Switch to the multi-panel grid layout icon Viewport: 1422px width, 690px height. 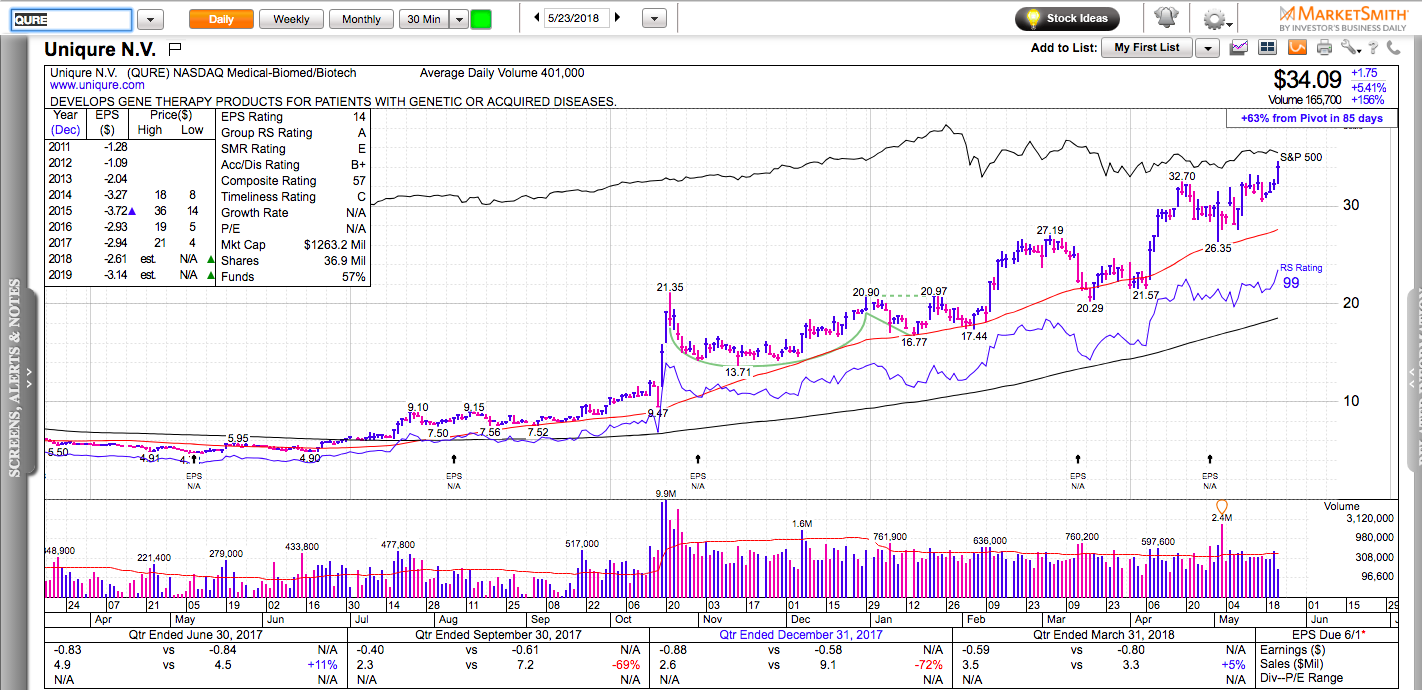point(1268,47)
